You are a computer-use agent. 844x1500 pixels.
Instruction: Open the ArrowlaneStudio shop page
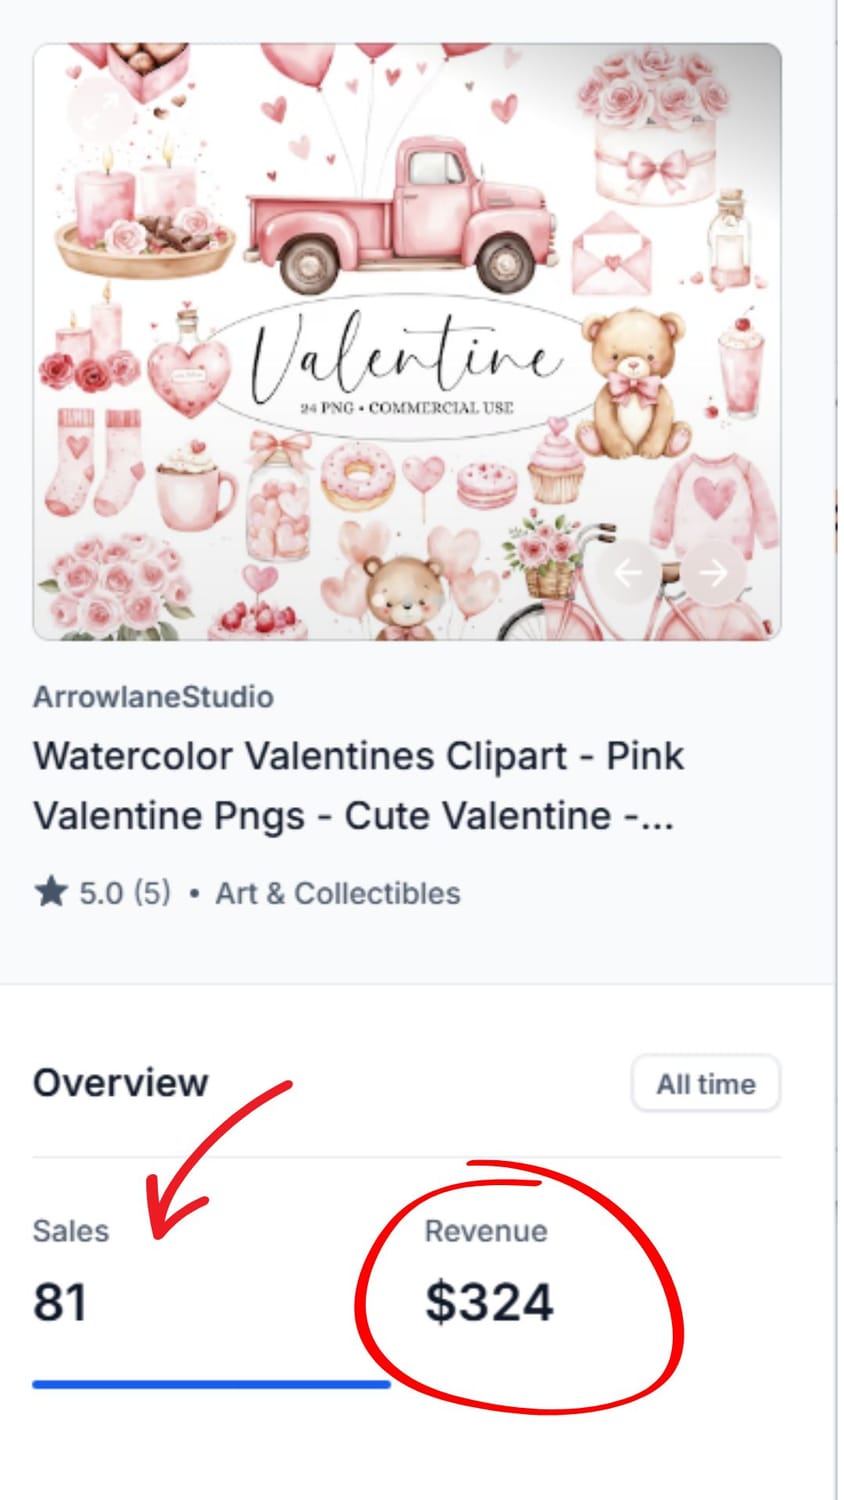point(153,697)
